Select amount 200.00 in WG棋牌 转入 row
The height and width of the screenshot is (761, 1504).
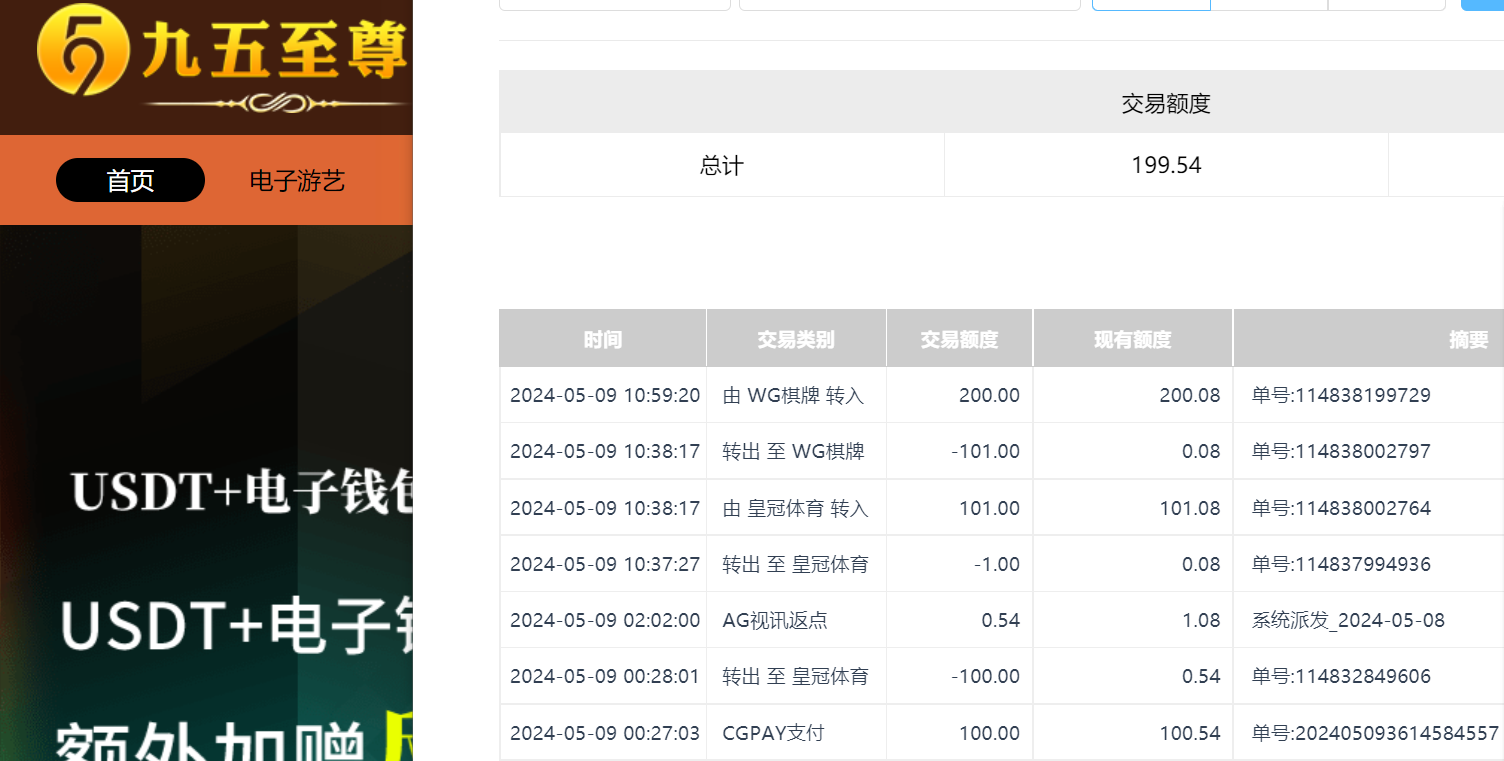click(x=989, y=395)
